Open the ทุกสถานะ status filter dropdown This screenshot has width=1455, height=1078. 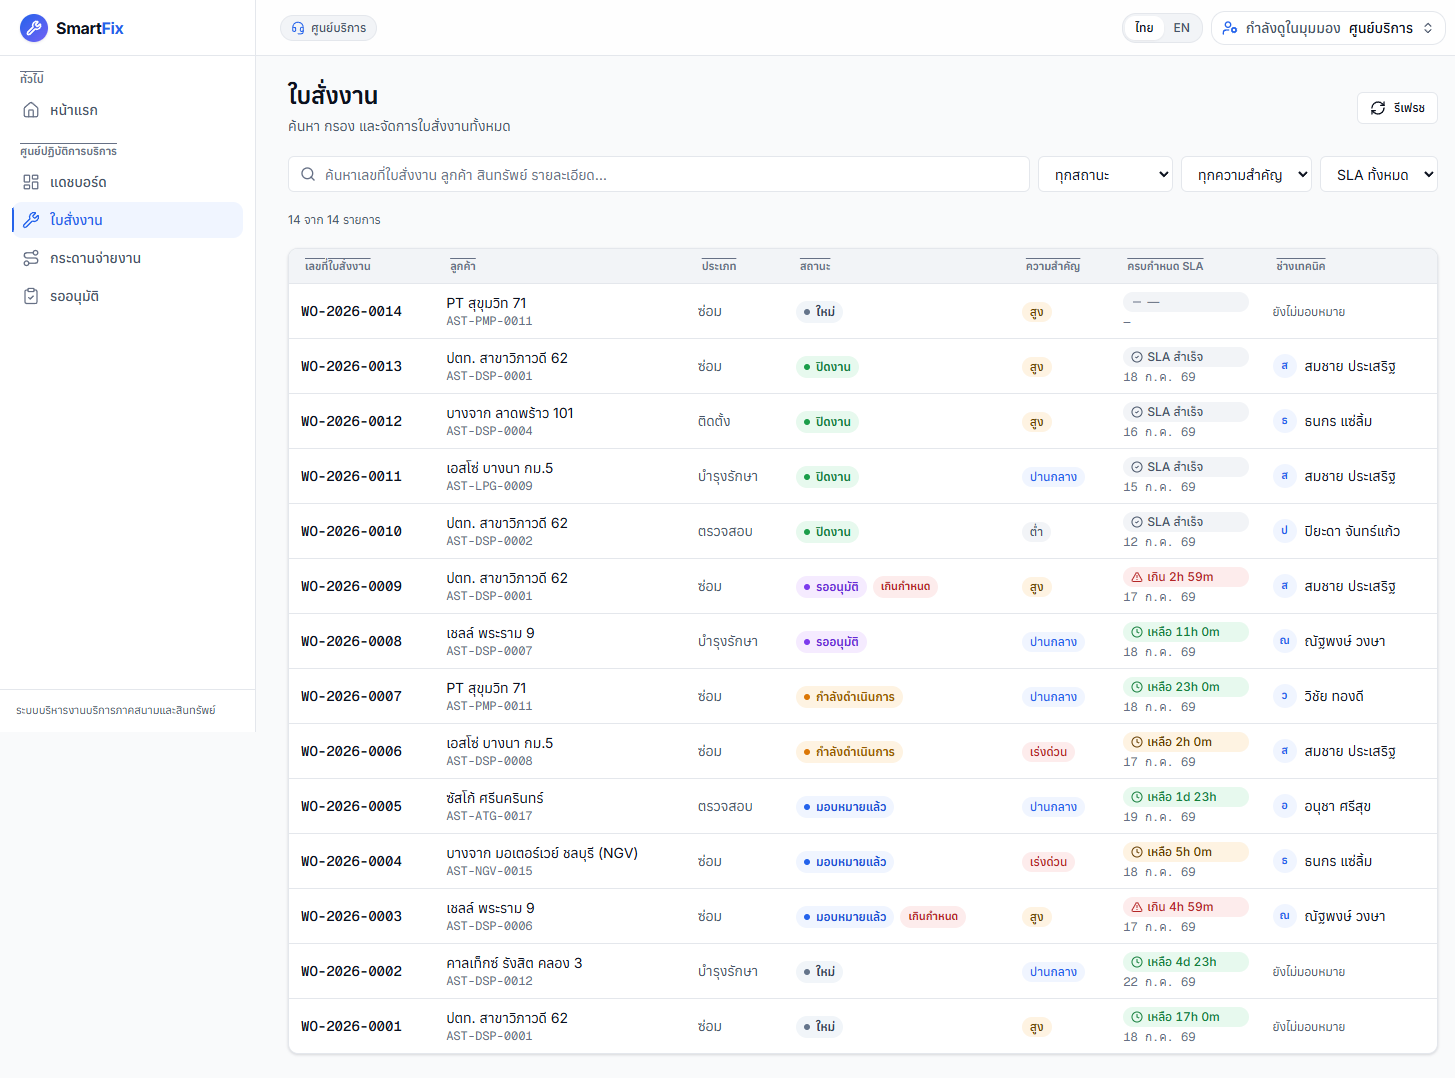point(1105,174)
